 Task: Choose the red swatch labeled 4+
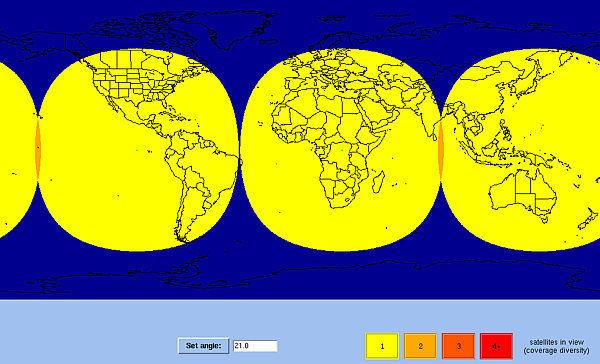[x=496, y=346]
